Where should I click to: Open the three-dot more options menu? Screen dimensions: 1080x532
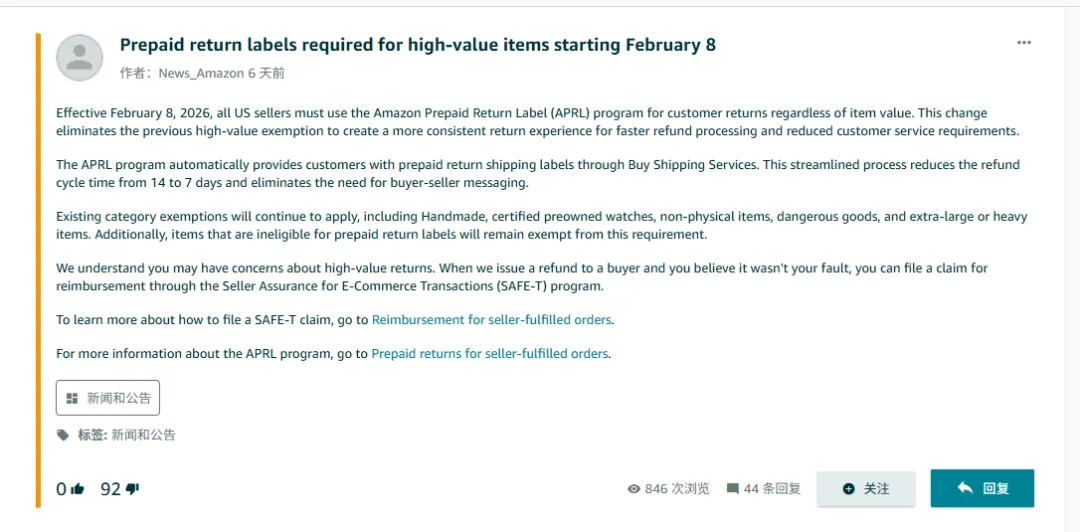[x=1023, y=43]
